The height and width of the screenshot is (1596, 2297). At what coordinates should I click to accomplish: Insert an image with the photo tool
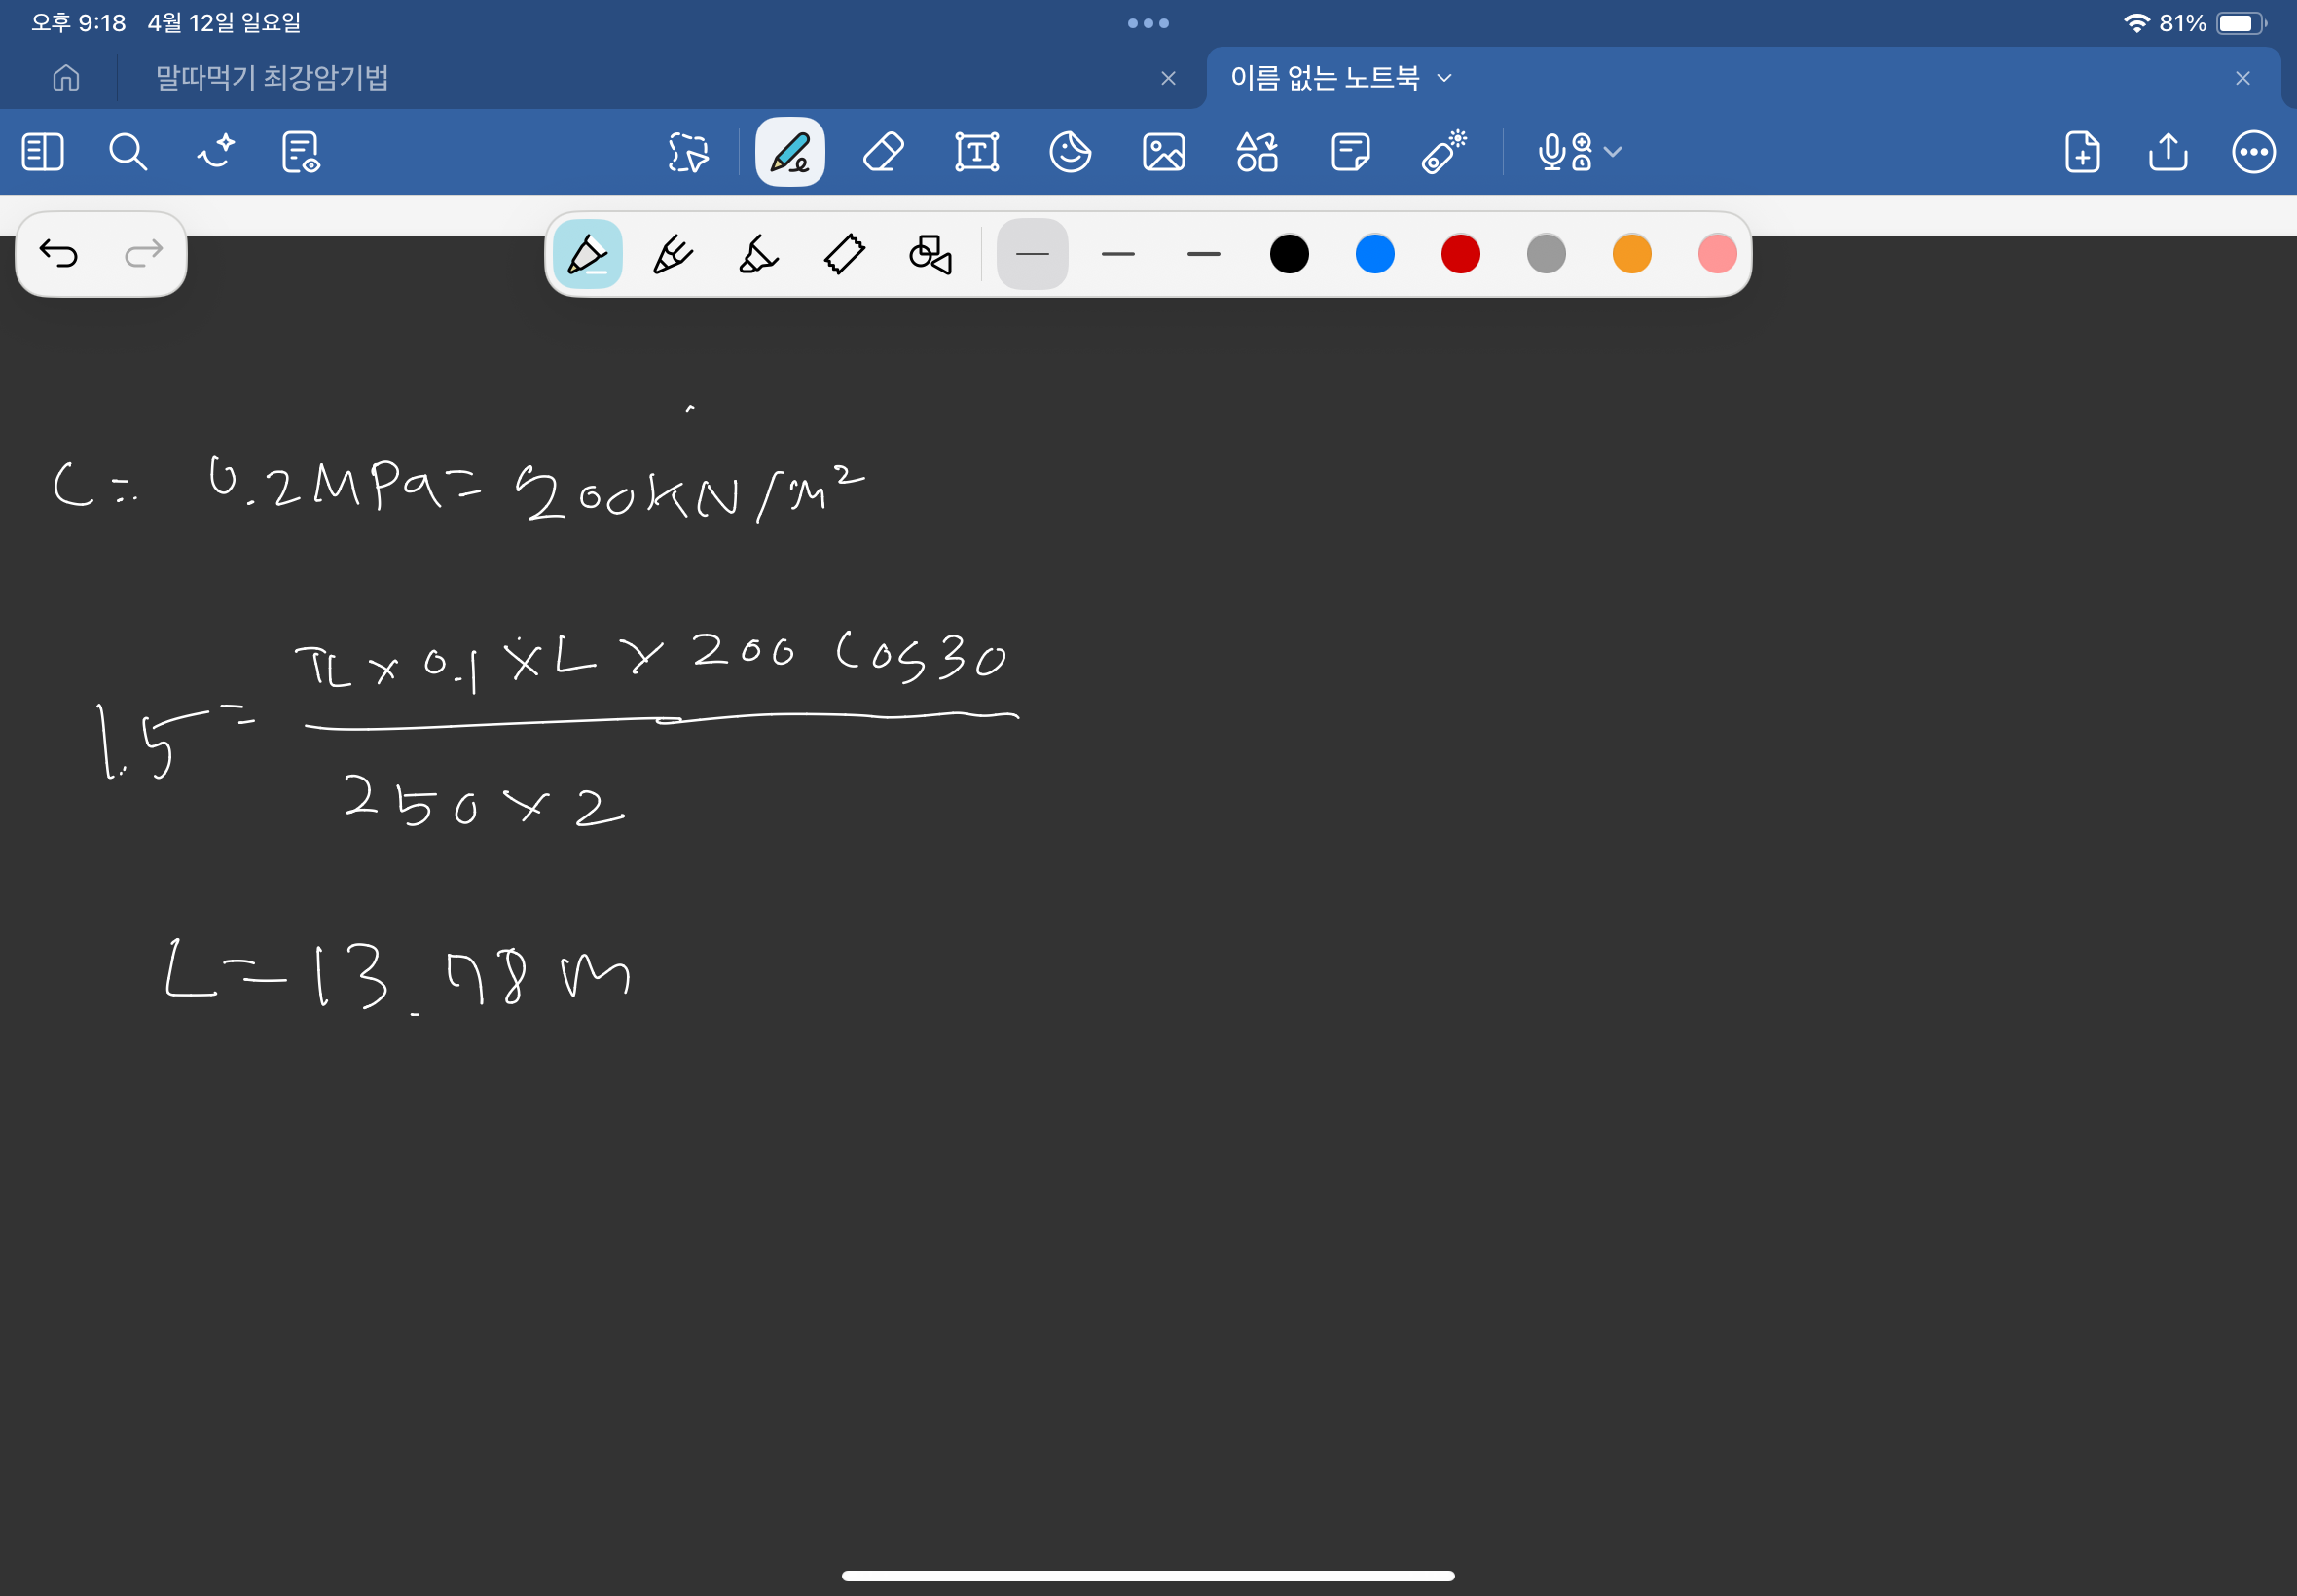(1163, 153)
